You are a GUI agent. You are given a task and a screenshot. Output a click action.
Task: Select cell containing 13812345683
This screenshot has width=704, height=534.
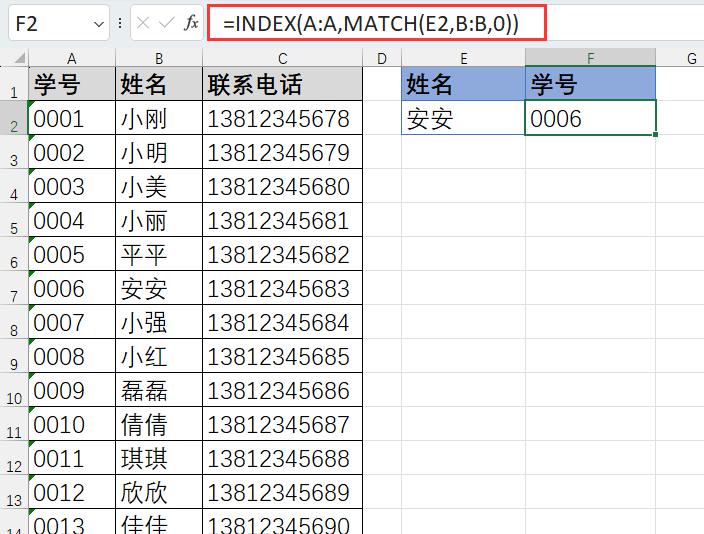282,288
